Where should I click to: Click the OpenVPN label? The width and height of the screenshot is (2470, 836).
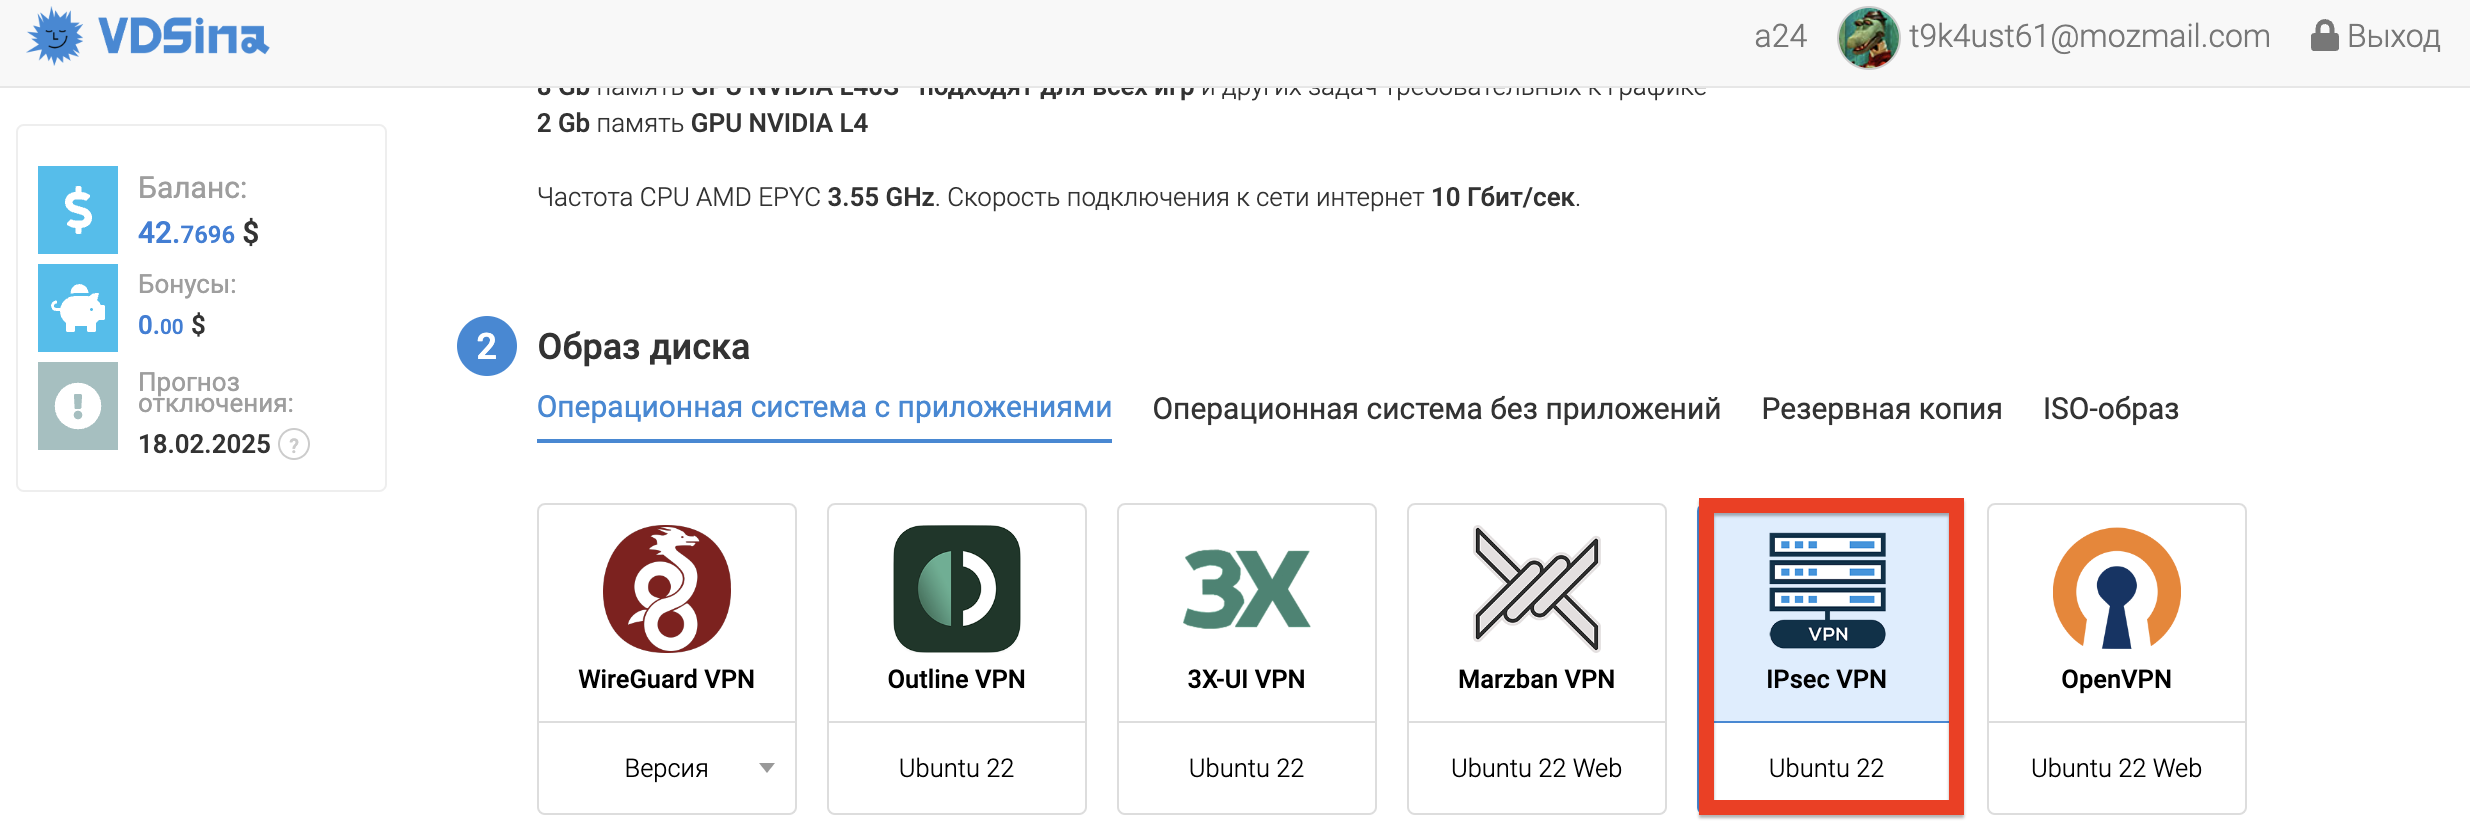click(2117, 679)
